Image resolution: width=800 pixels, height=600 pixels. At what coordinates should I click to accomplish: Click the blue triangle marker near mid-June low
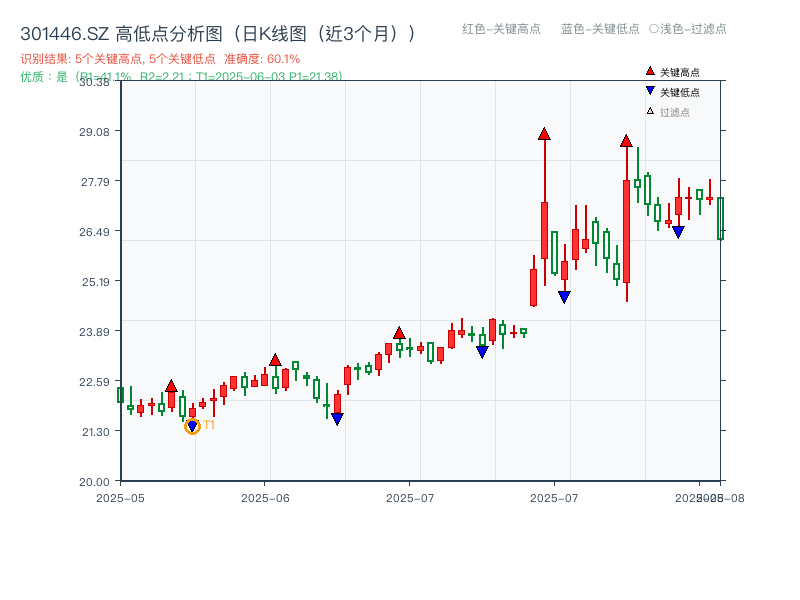(x=337, y=417)
